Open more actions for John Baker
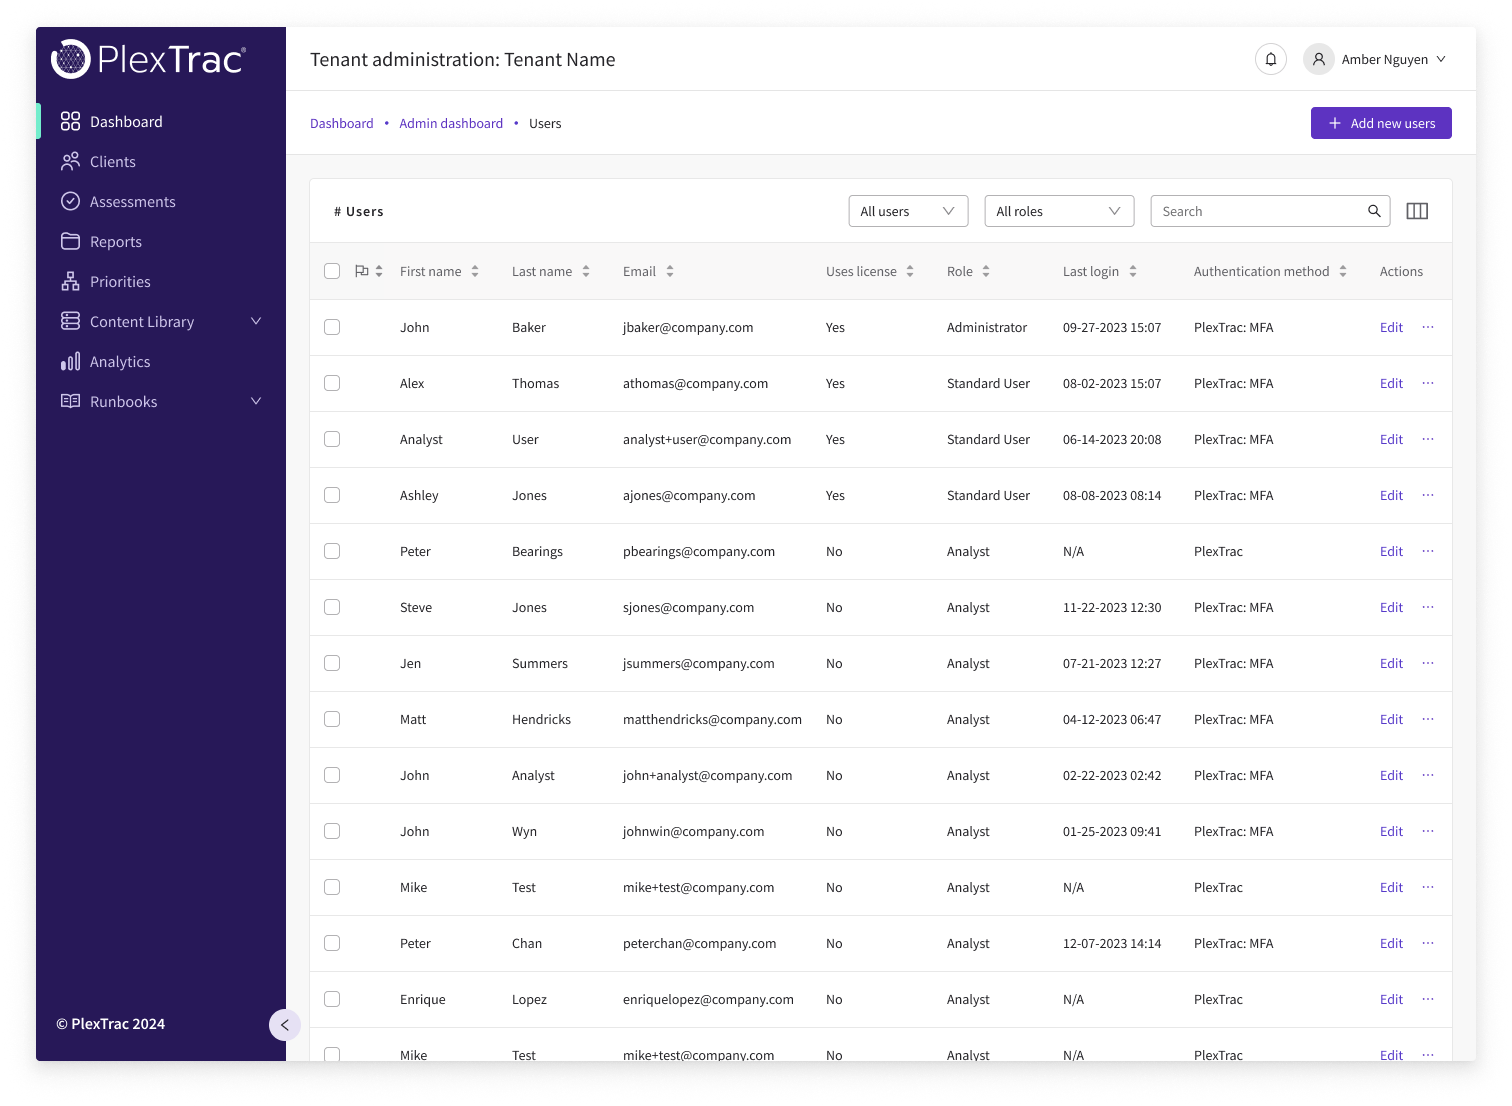1512x1106 pixels. click(1428, 327)
